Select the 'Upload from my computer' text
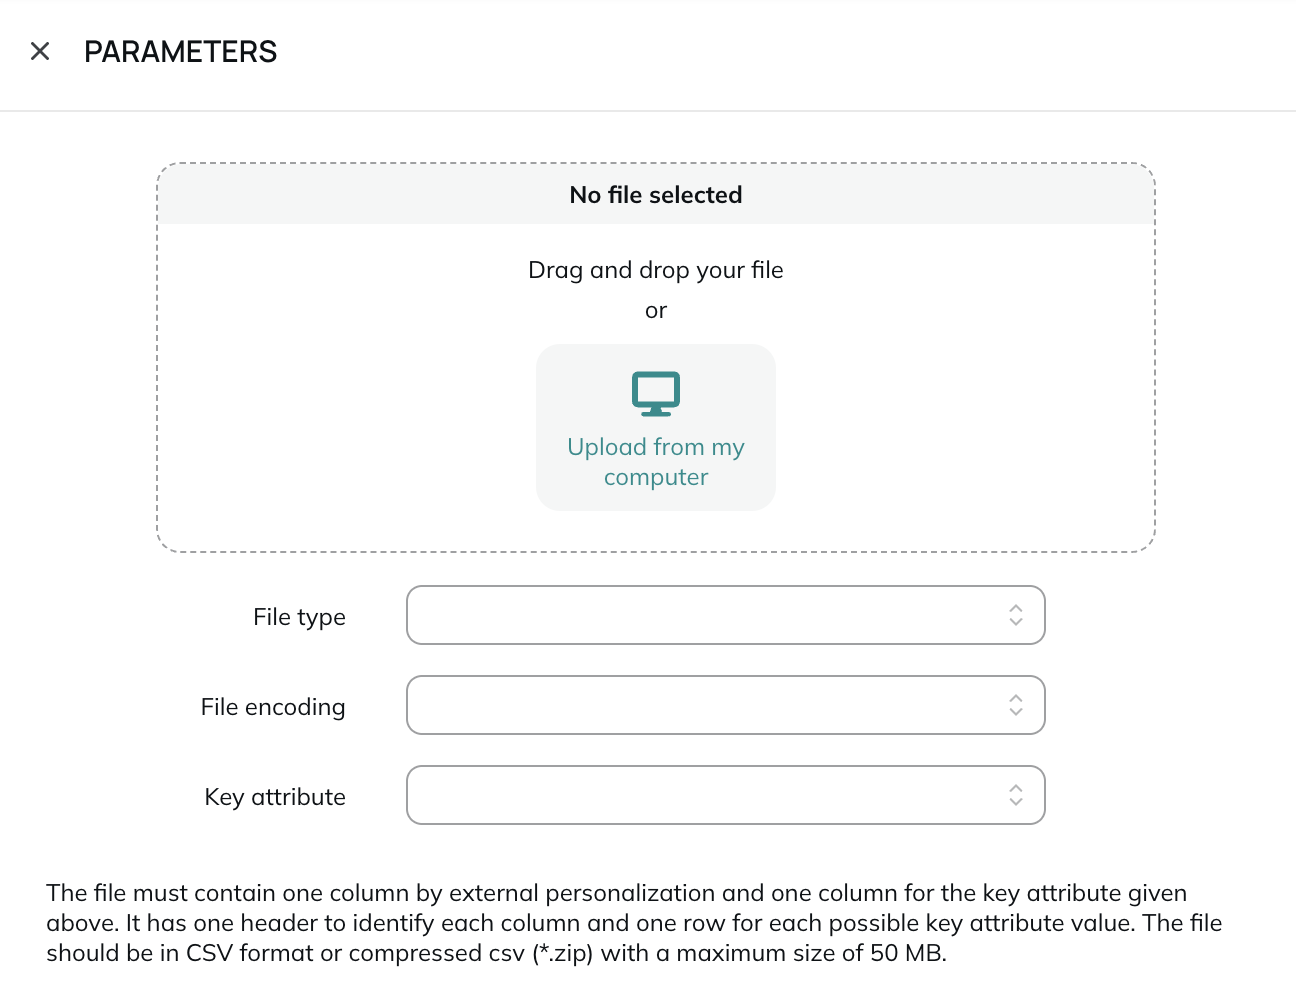The height and width of the screenshot is (992, 1296). [x=656, y=462]
